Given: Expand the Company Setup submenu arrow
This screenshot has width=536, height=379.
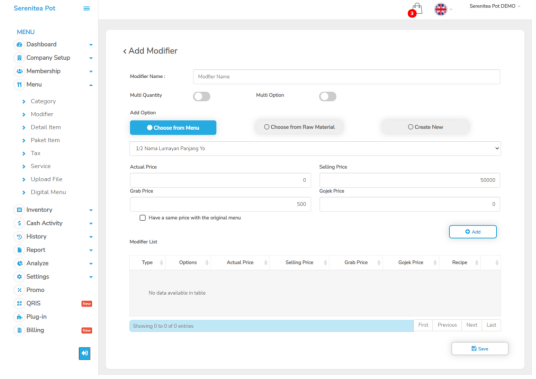Looking at the screenshot, I should 91,58.
